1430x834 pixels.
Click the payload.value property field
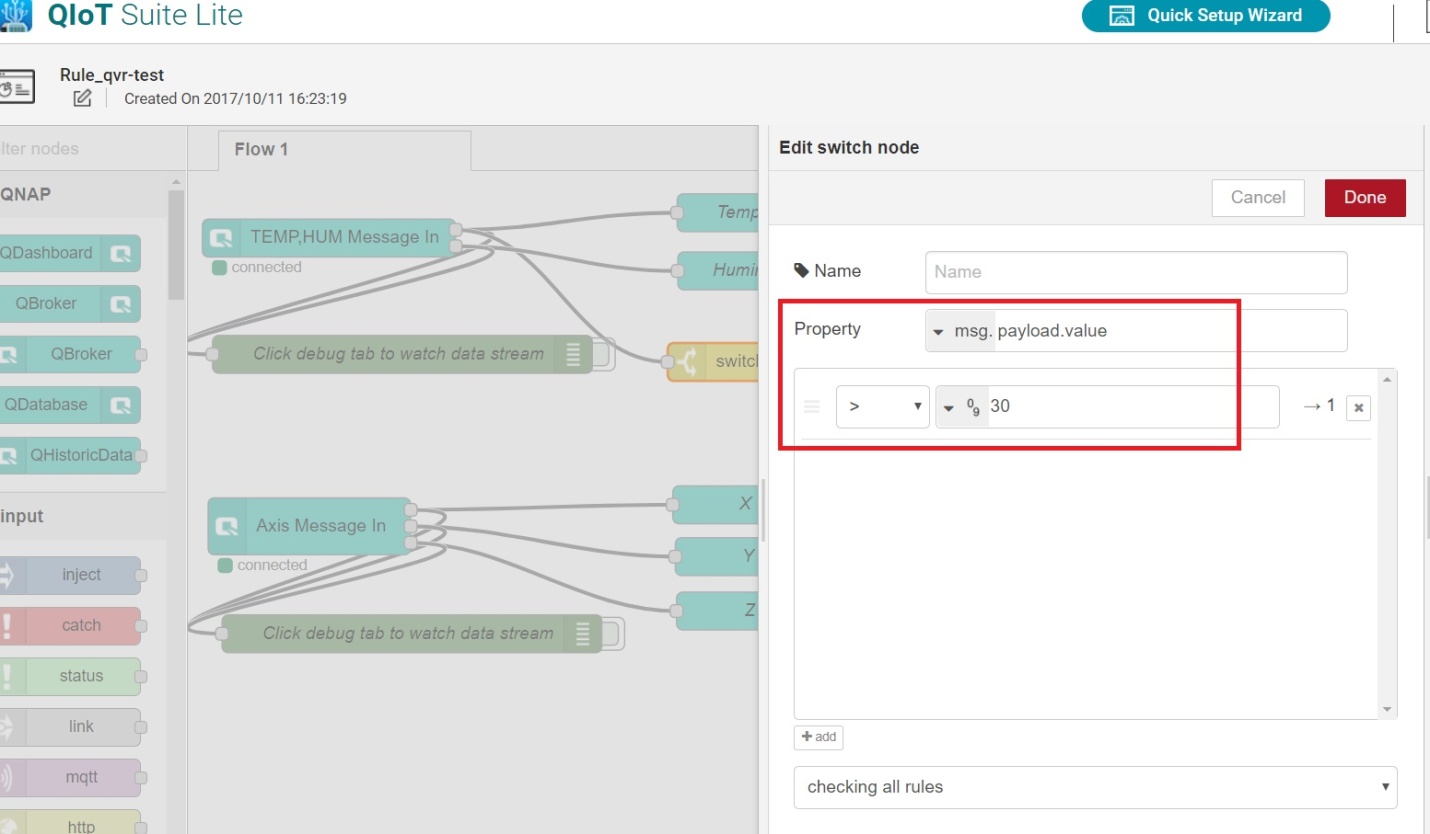click(x=1170, y=331)
